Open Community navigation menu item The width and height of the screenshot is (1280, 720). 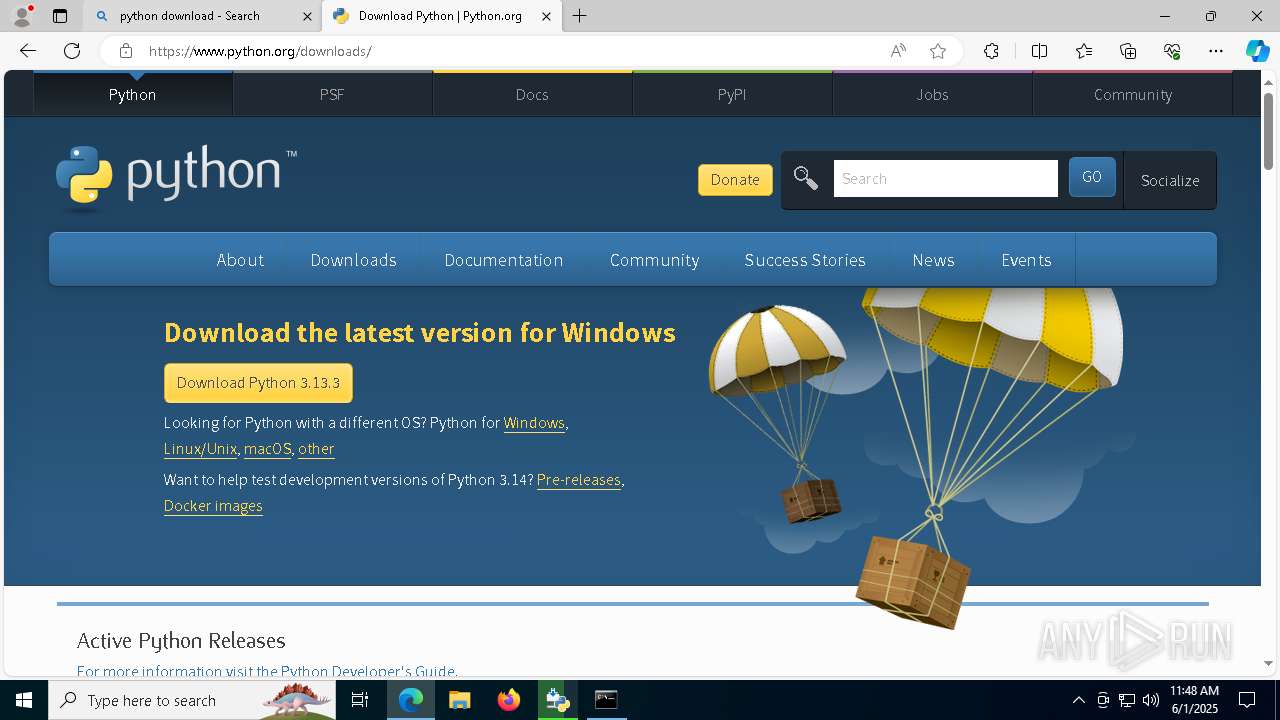(x=654, y=260)
